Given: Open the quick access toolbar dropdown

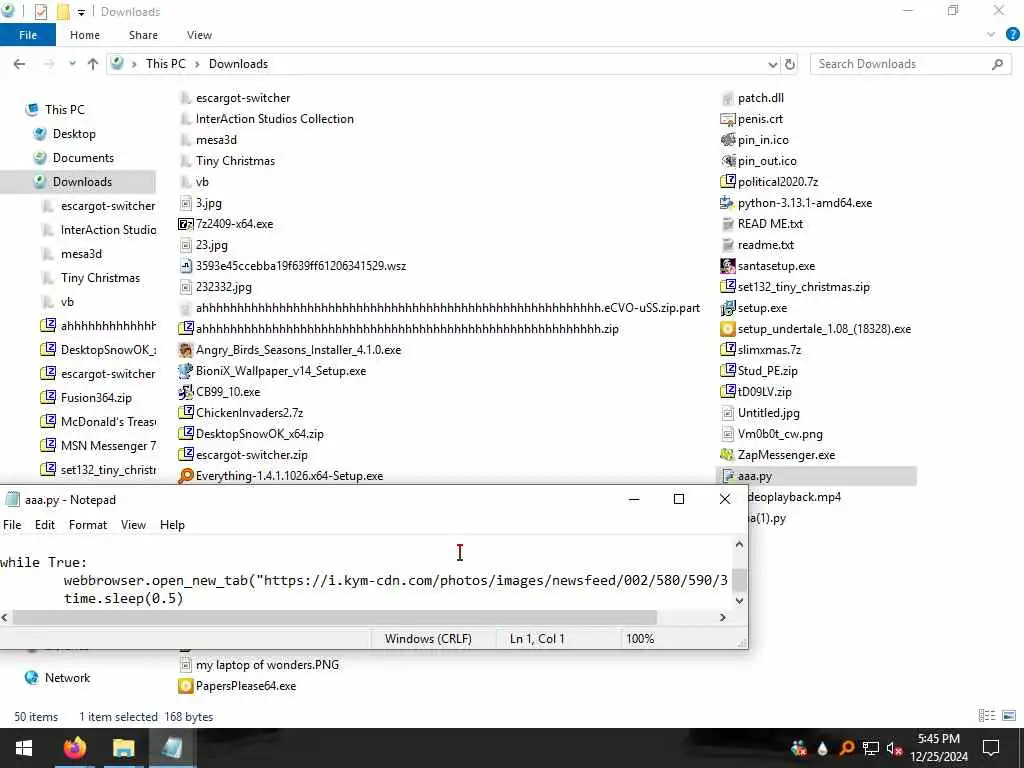Looking at the screenshot, I should coord(82,12).
